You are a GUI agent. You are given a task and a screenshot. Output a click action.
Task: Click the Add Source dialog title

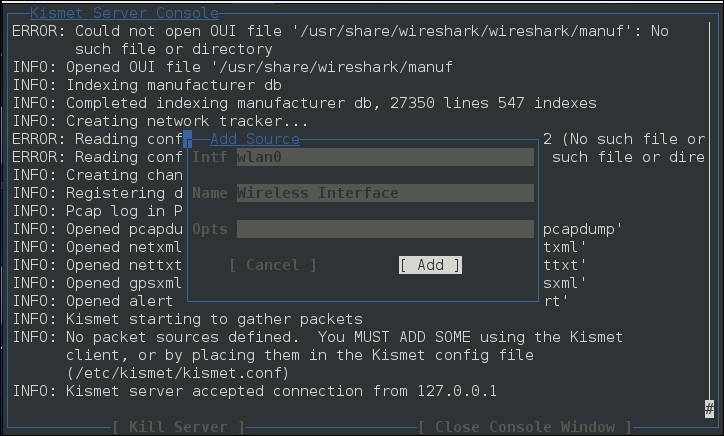point(254,139)
